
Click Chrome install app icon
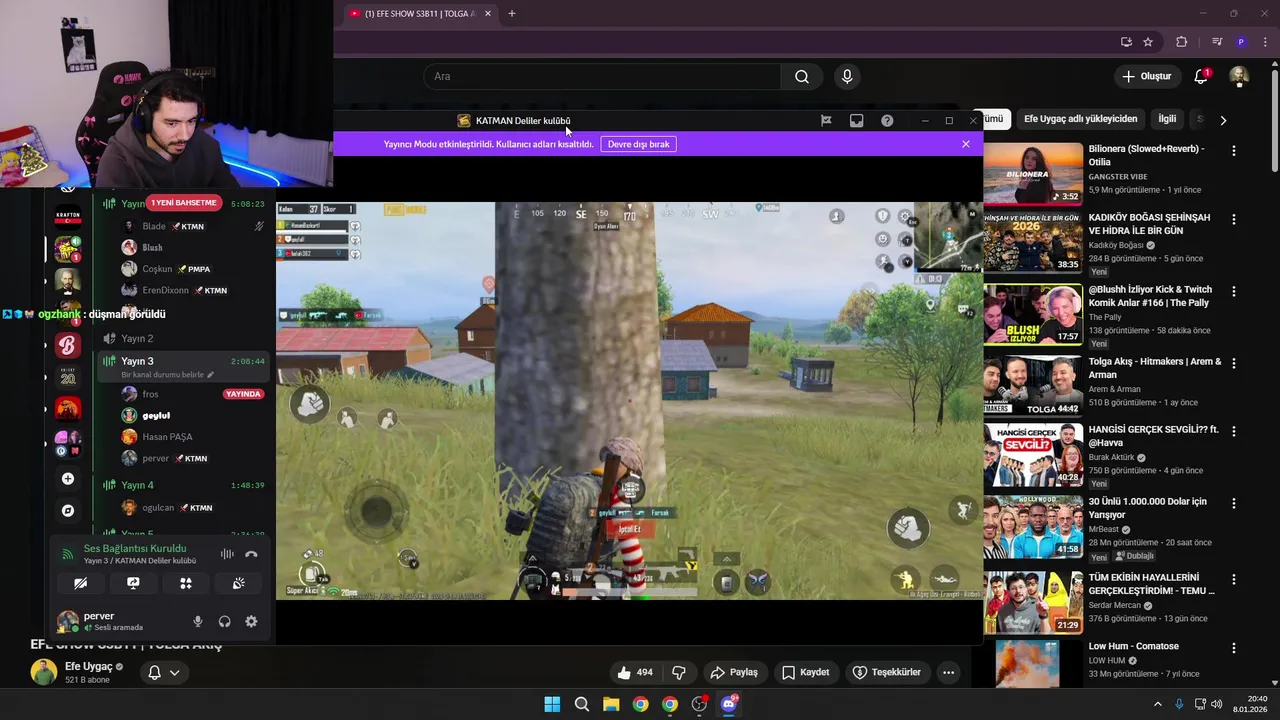coord(1126,42)
